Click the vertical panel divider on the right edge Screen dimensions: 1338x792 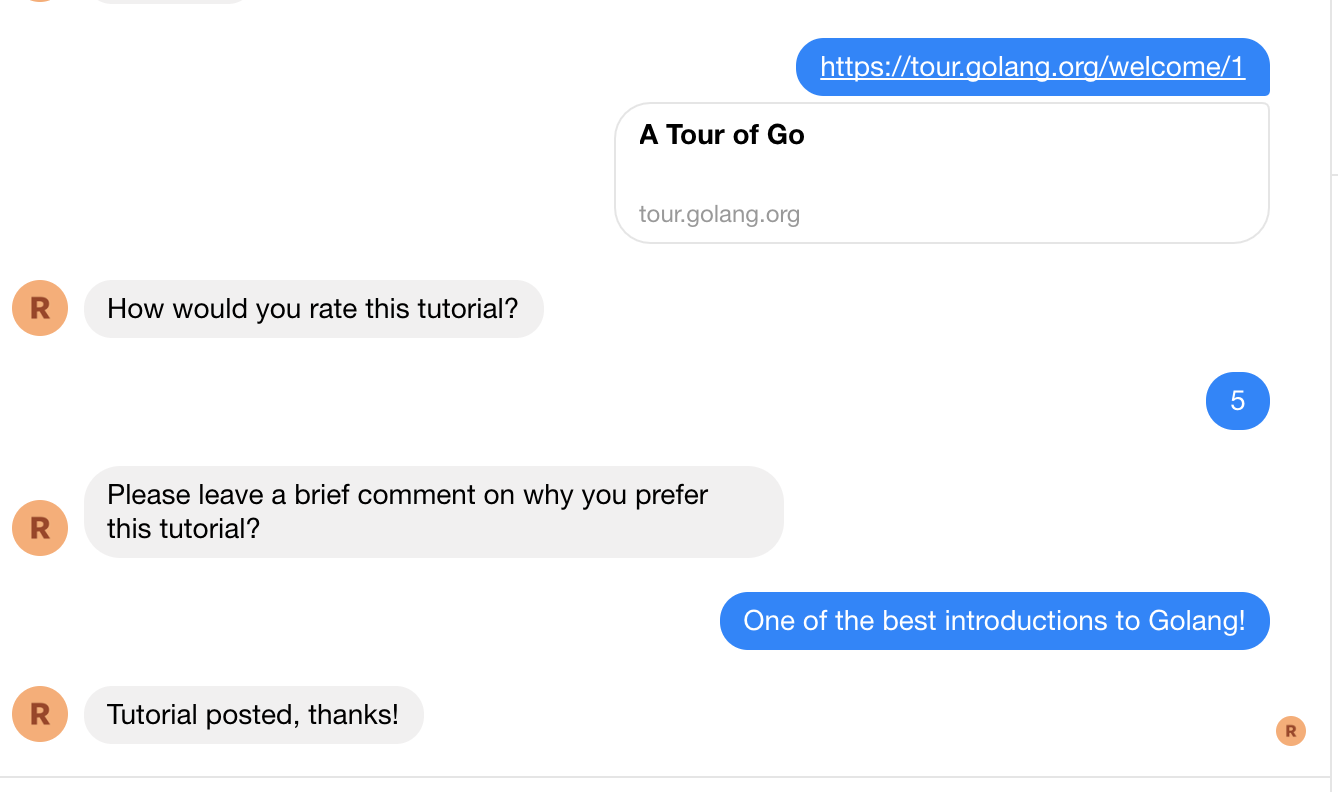coord(1331,400)
